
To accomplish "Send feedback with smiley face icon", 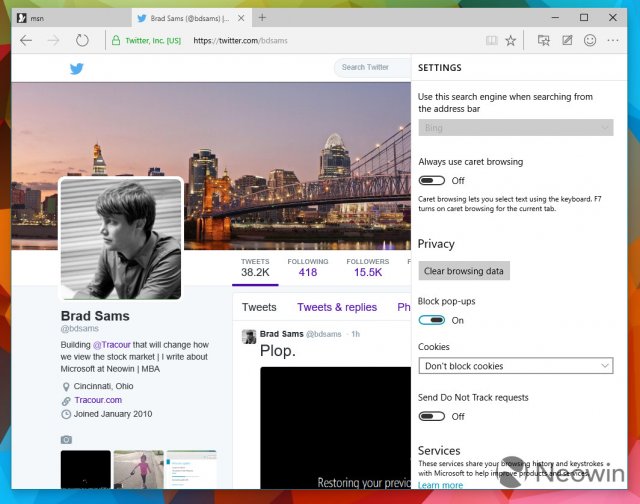I will [590, 40].
